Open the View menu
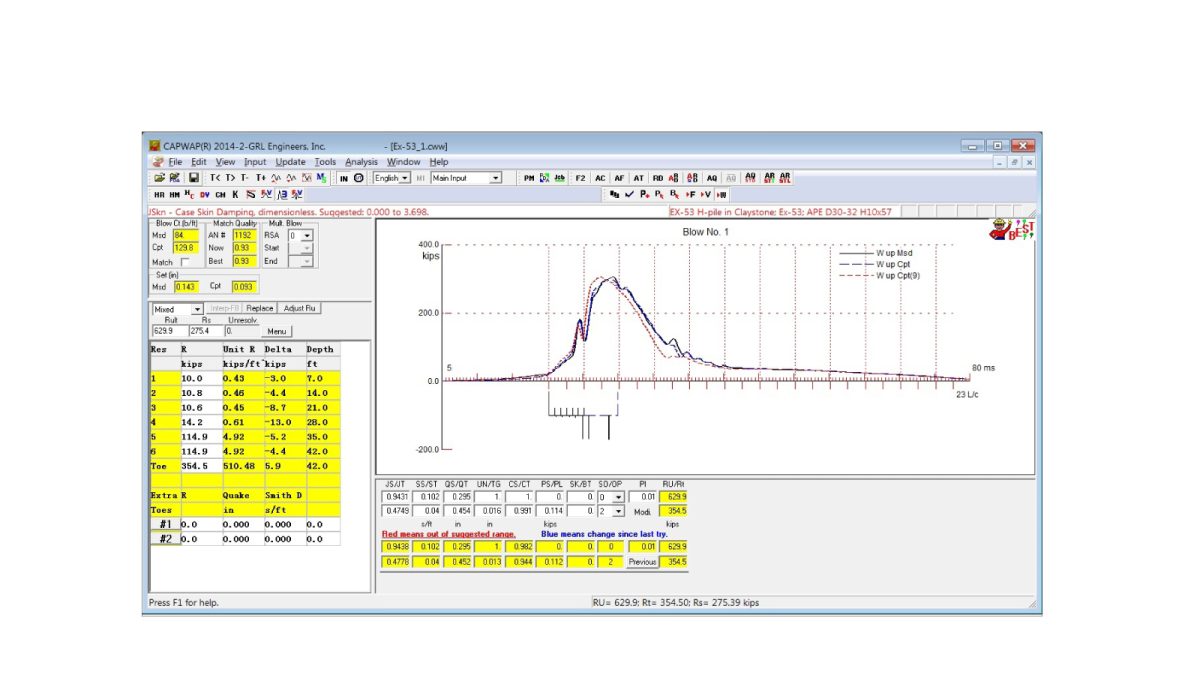The width and height of the screenshot is (1200, 675). click(x=225, y=162)
